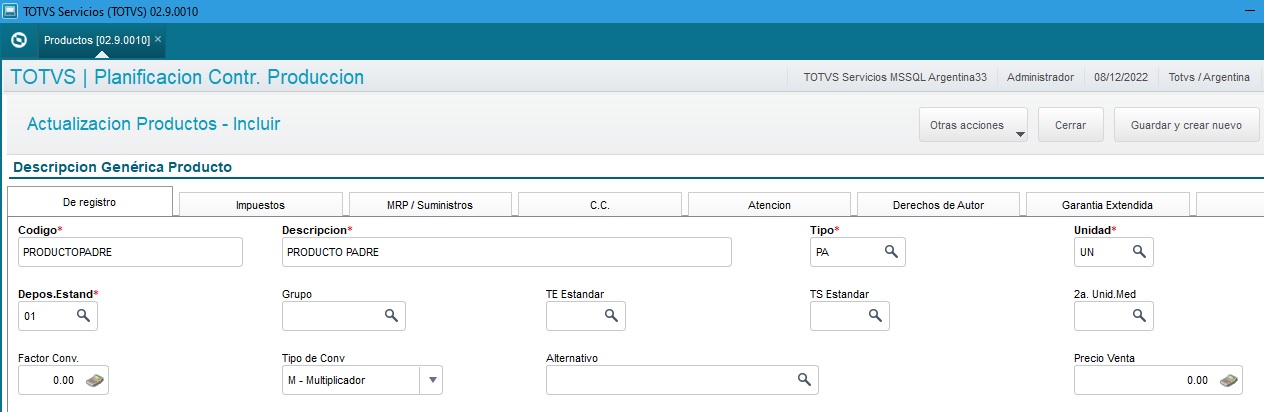The width and height of the screenshot is (1264, 412).
Task: Open calculator icon in Factor Conv. field
Action: (x=94, y=380)
